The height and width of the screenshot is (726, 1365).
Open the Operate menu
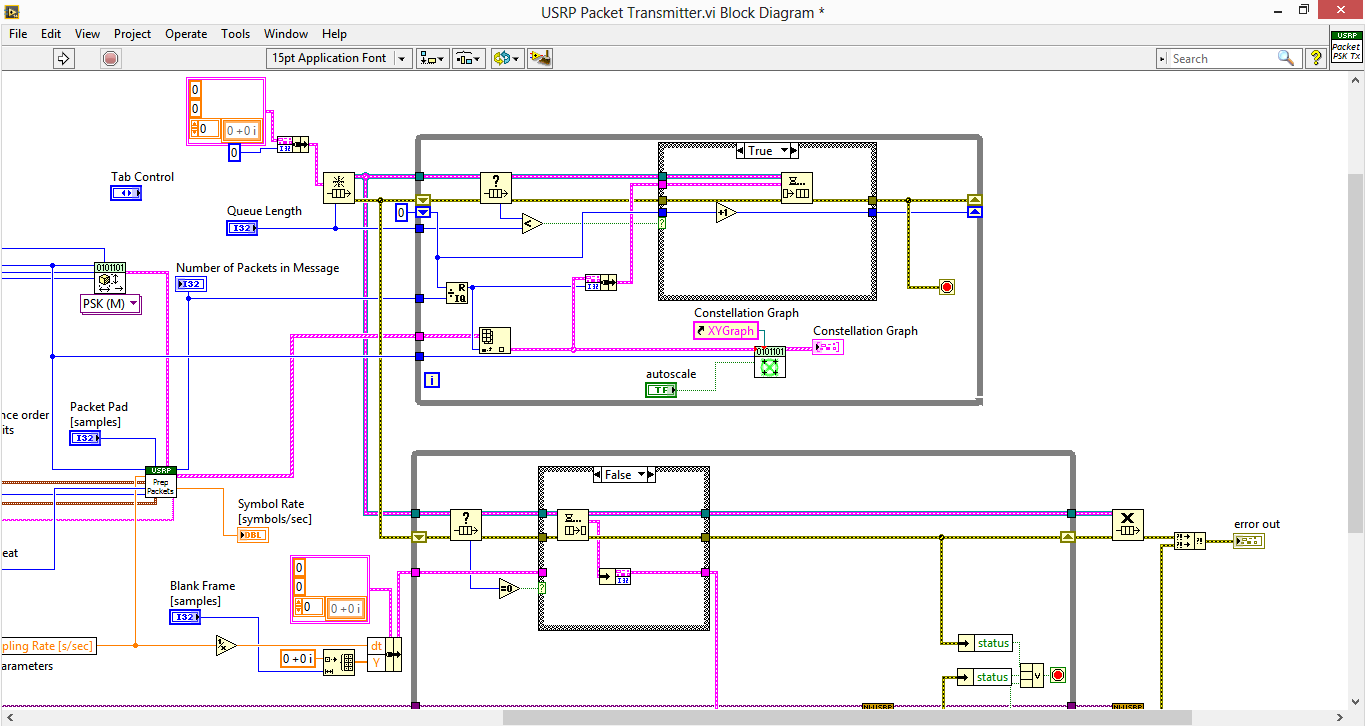[186, 33]
